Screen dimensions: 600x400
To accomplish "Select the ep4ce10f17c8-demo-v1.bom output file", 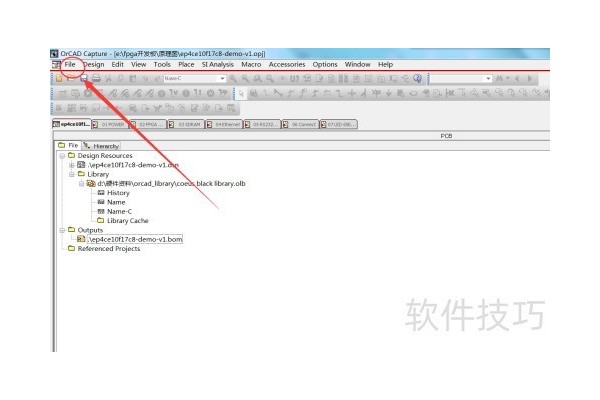I will (135, 239).
